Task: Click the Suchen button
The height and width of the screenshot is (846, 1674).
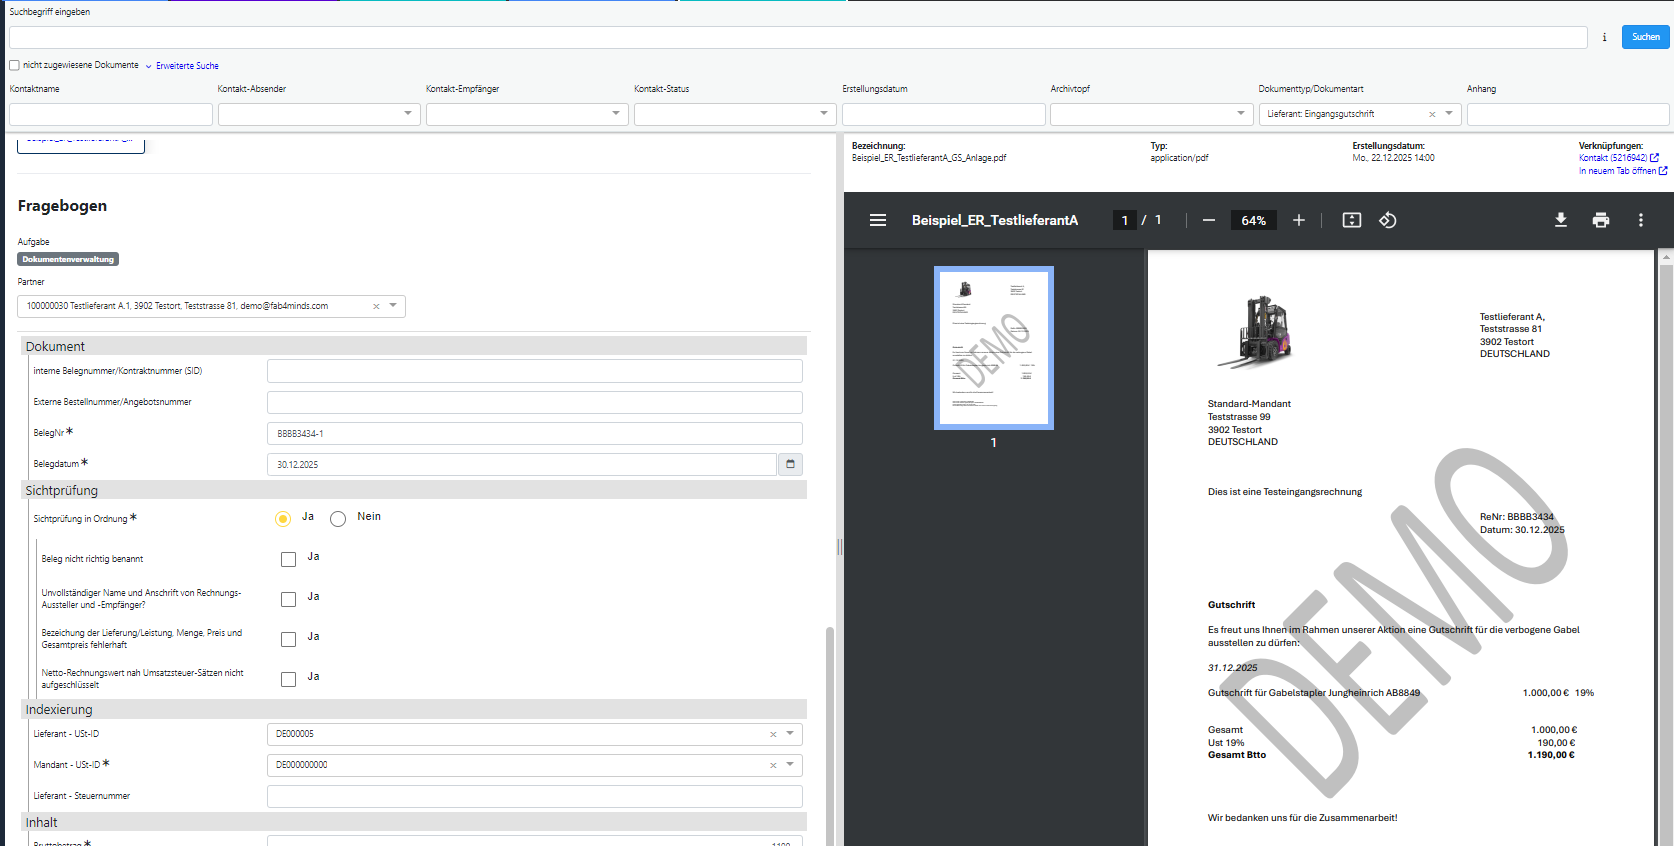Action: (1645, 37)
